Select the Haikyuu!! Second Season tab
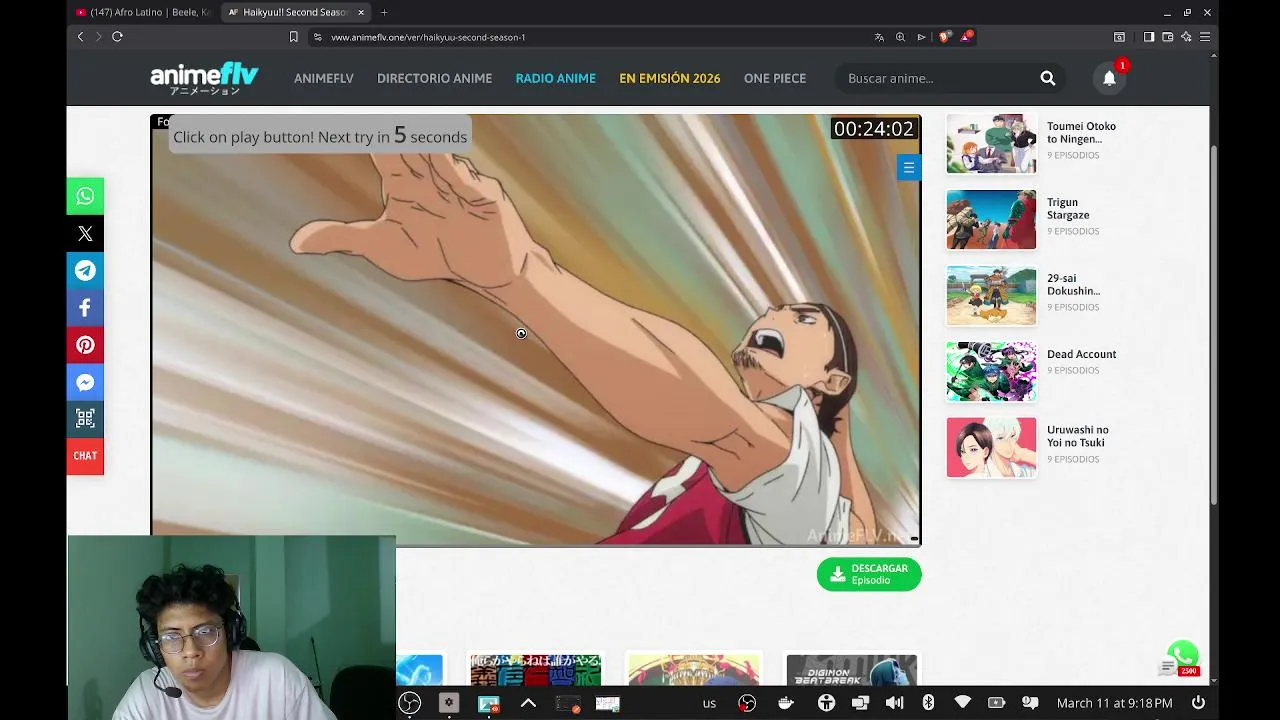Image resolution: width=1280 pixels, height=720 pixels. click(296, 12)
